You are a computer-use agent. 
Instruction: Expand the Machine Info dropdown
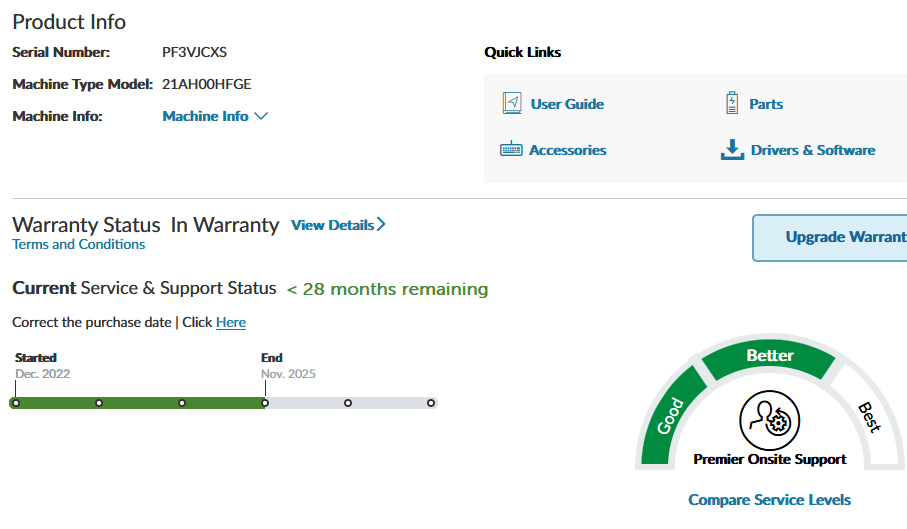click(x=215, y=116)
